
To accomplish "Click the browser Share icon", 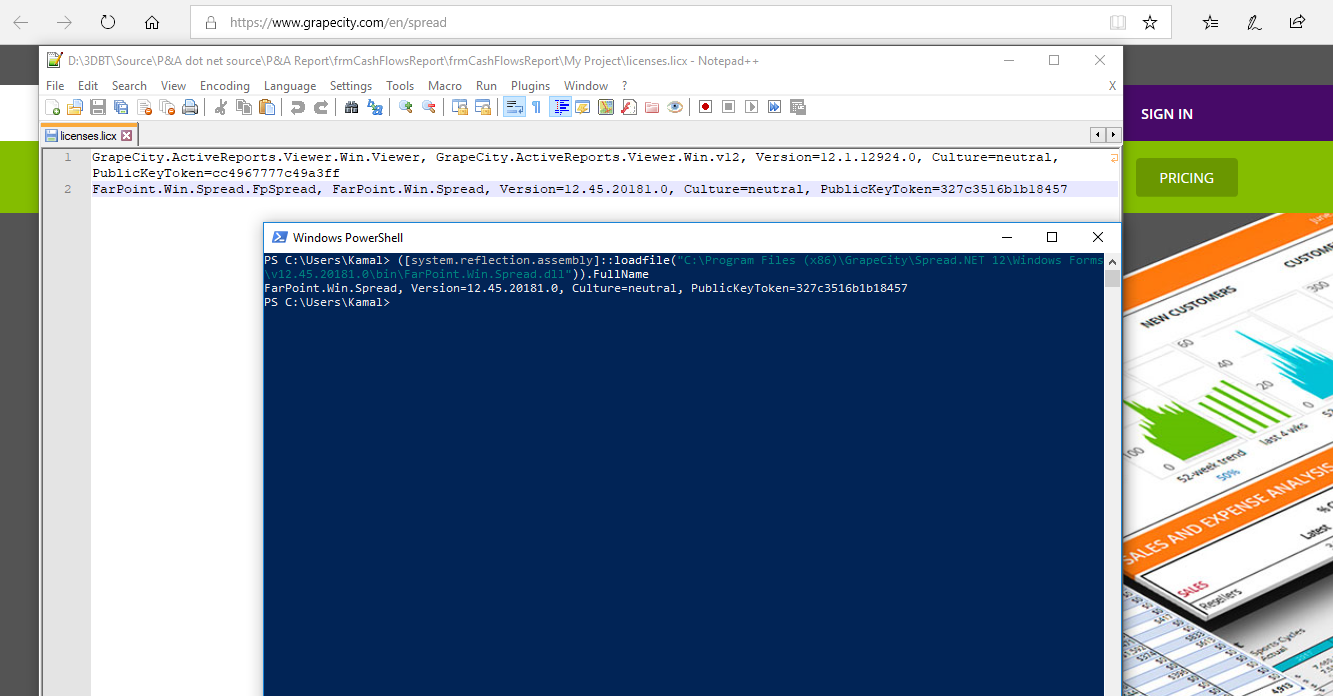I will coord(1298,22).
